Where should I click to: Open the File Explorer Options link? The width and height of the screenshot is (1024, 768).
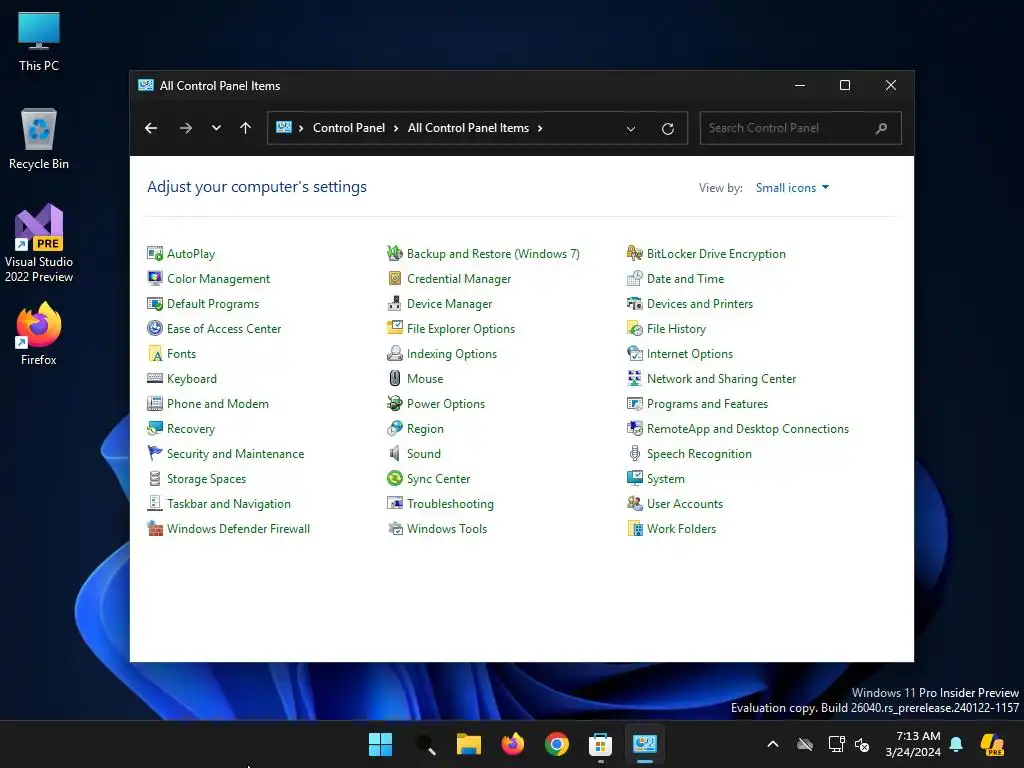[x=460, y=328]
